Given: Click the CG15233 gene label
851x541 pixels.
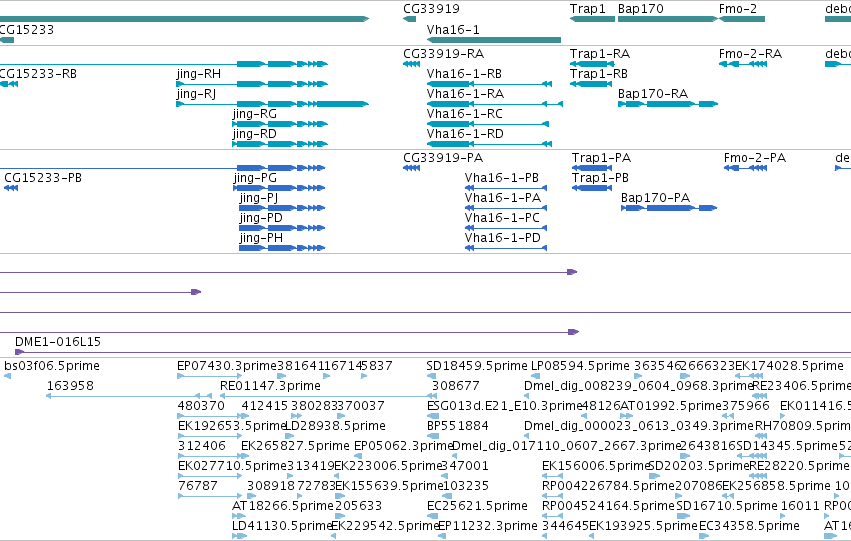Looking at the screenshot, I should [27, 30].
